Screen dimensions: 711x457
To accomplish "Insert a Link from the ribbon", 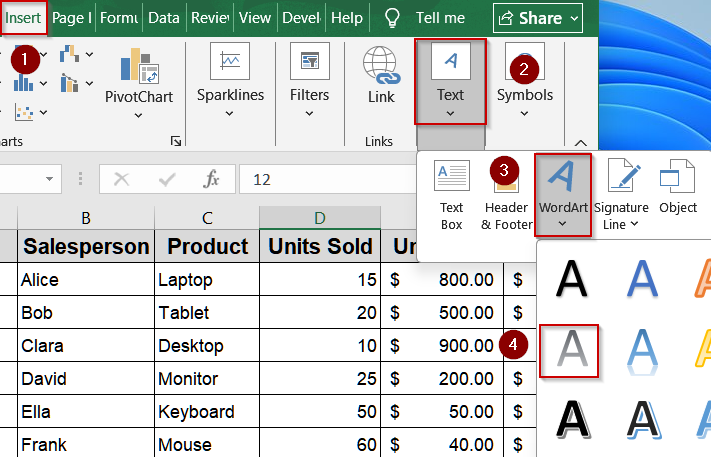I will [381, 76].
